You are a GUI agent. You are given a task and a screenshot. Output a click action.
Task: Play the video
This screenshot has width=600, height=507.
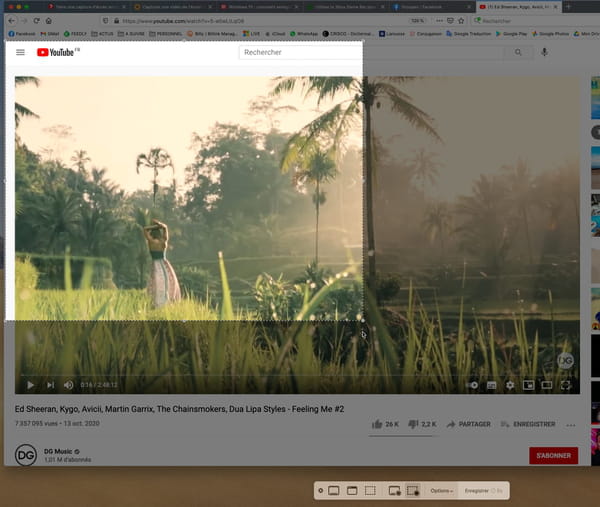tap(31, 385)
